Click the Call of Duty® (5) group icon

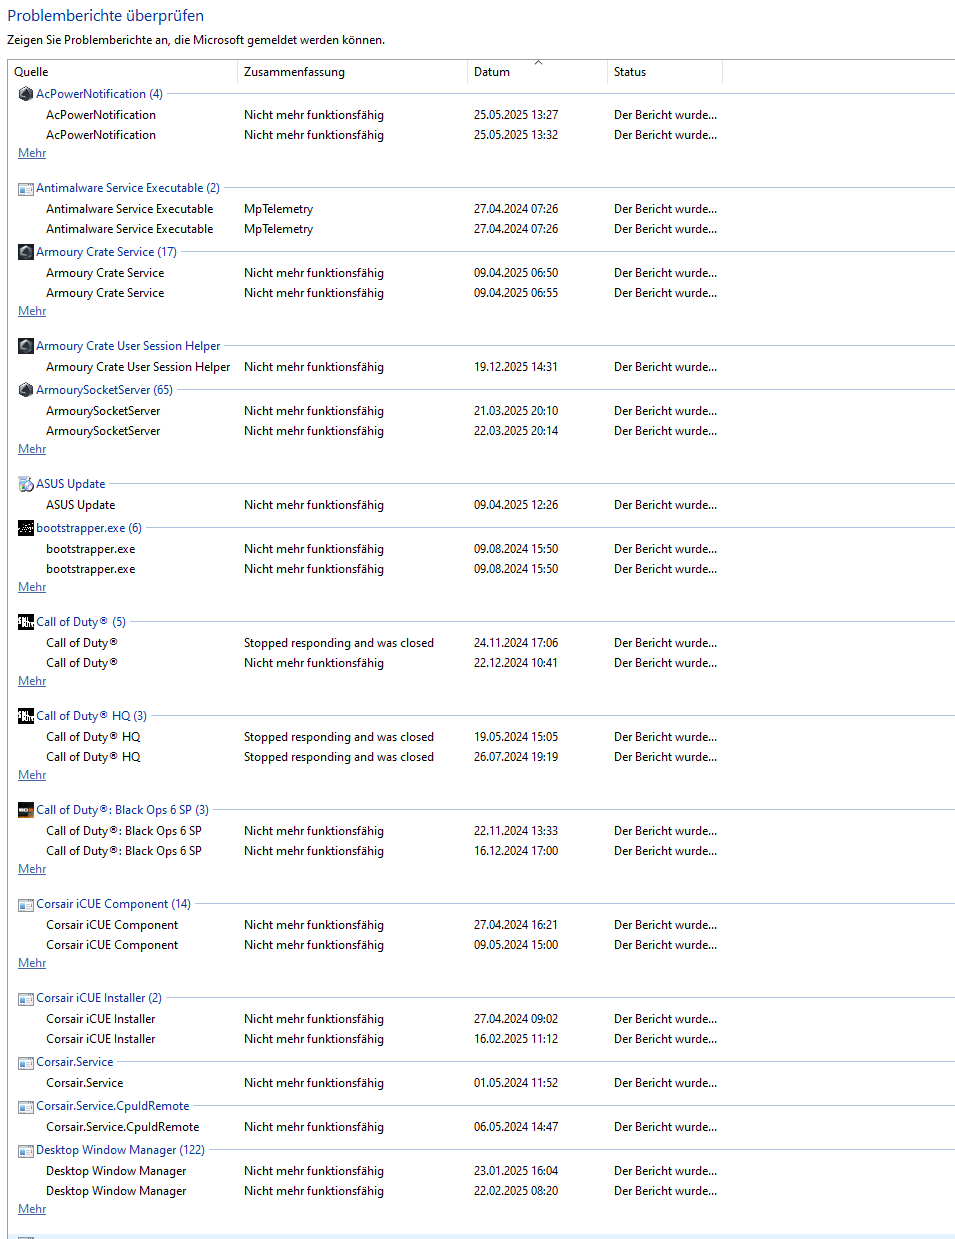tap(26, 622)
